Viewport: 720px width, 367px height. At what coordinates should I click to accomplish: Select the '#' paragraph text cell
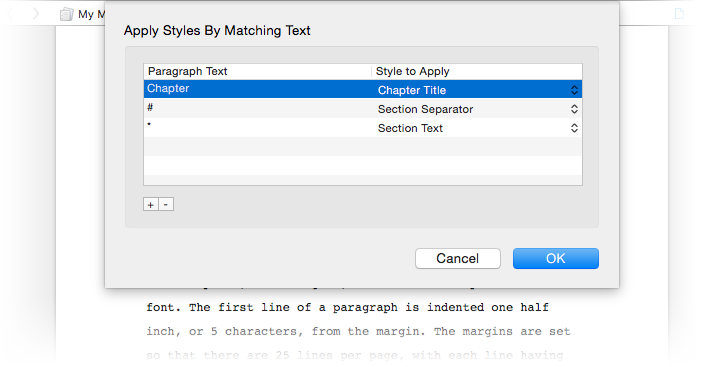258,108
